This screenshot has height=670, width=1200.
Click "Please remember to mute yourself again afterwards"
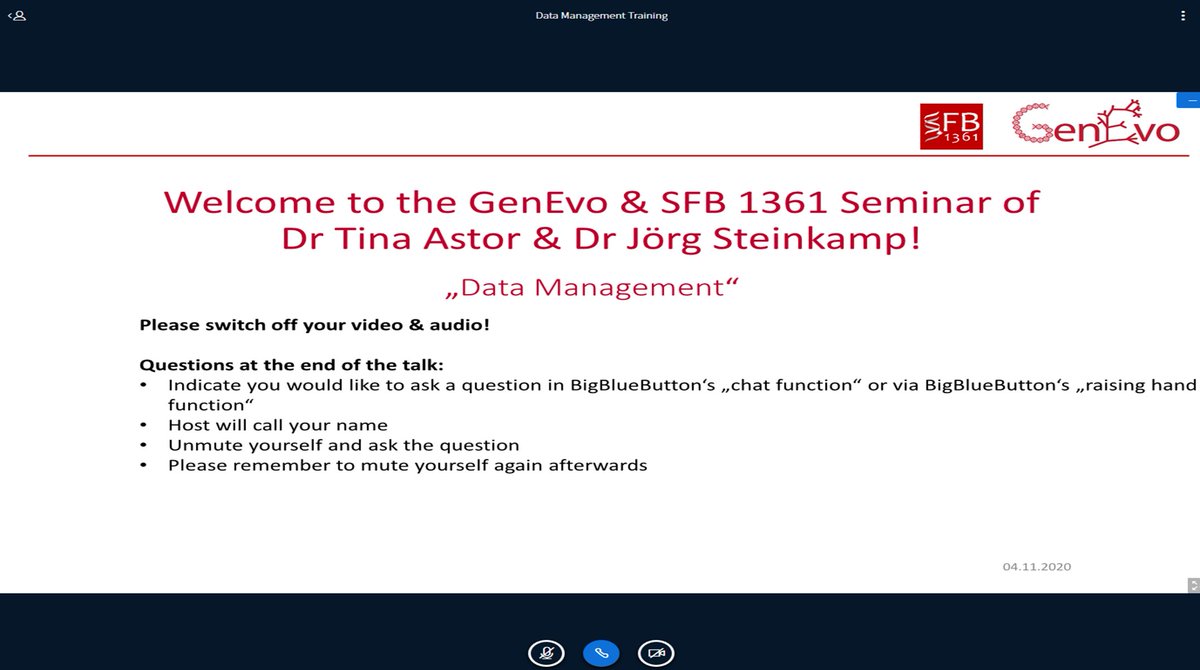(x=407, y=465)
